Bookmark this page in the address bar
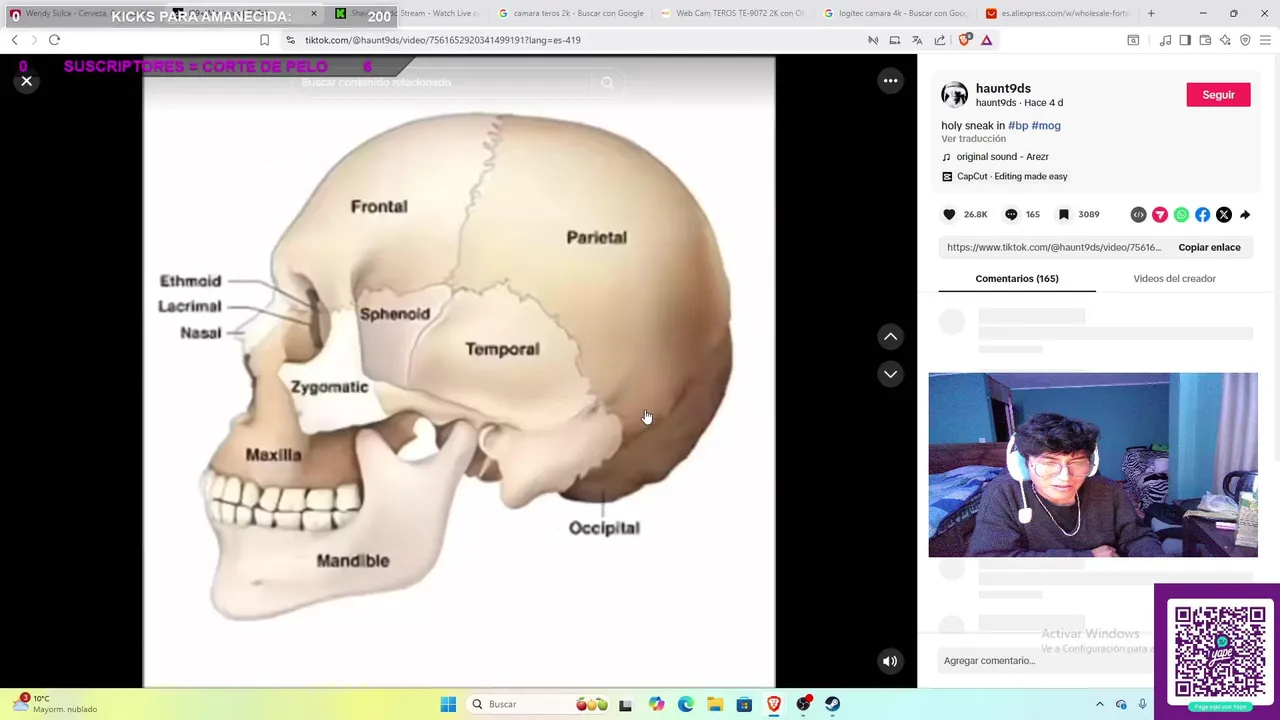 (264, 40)
